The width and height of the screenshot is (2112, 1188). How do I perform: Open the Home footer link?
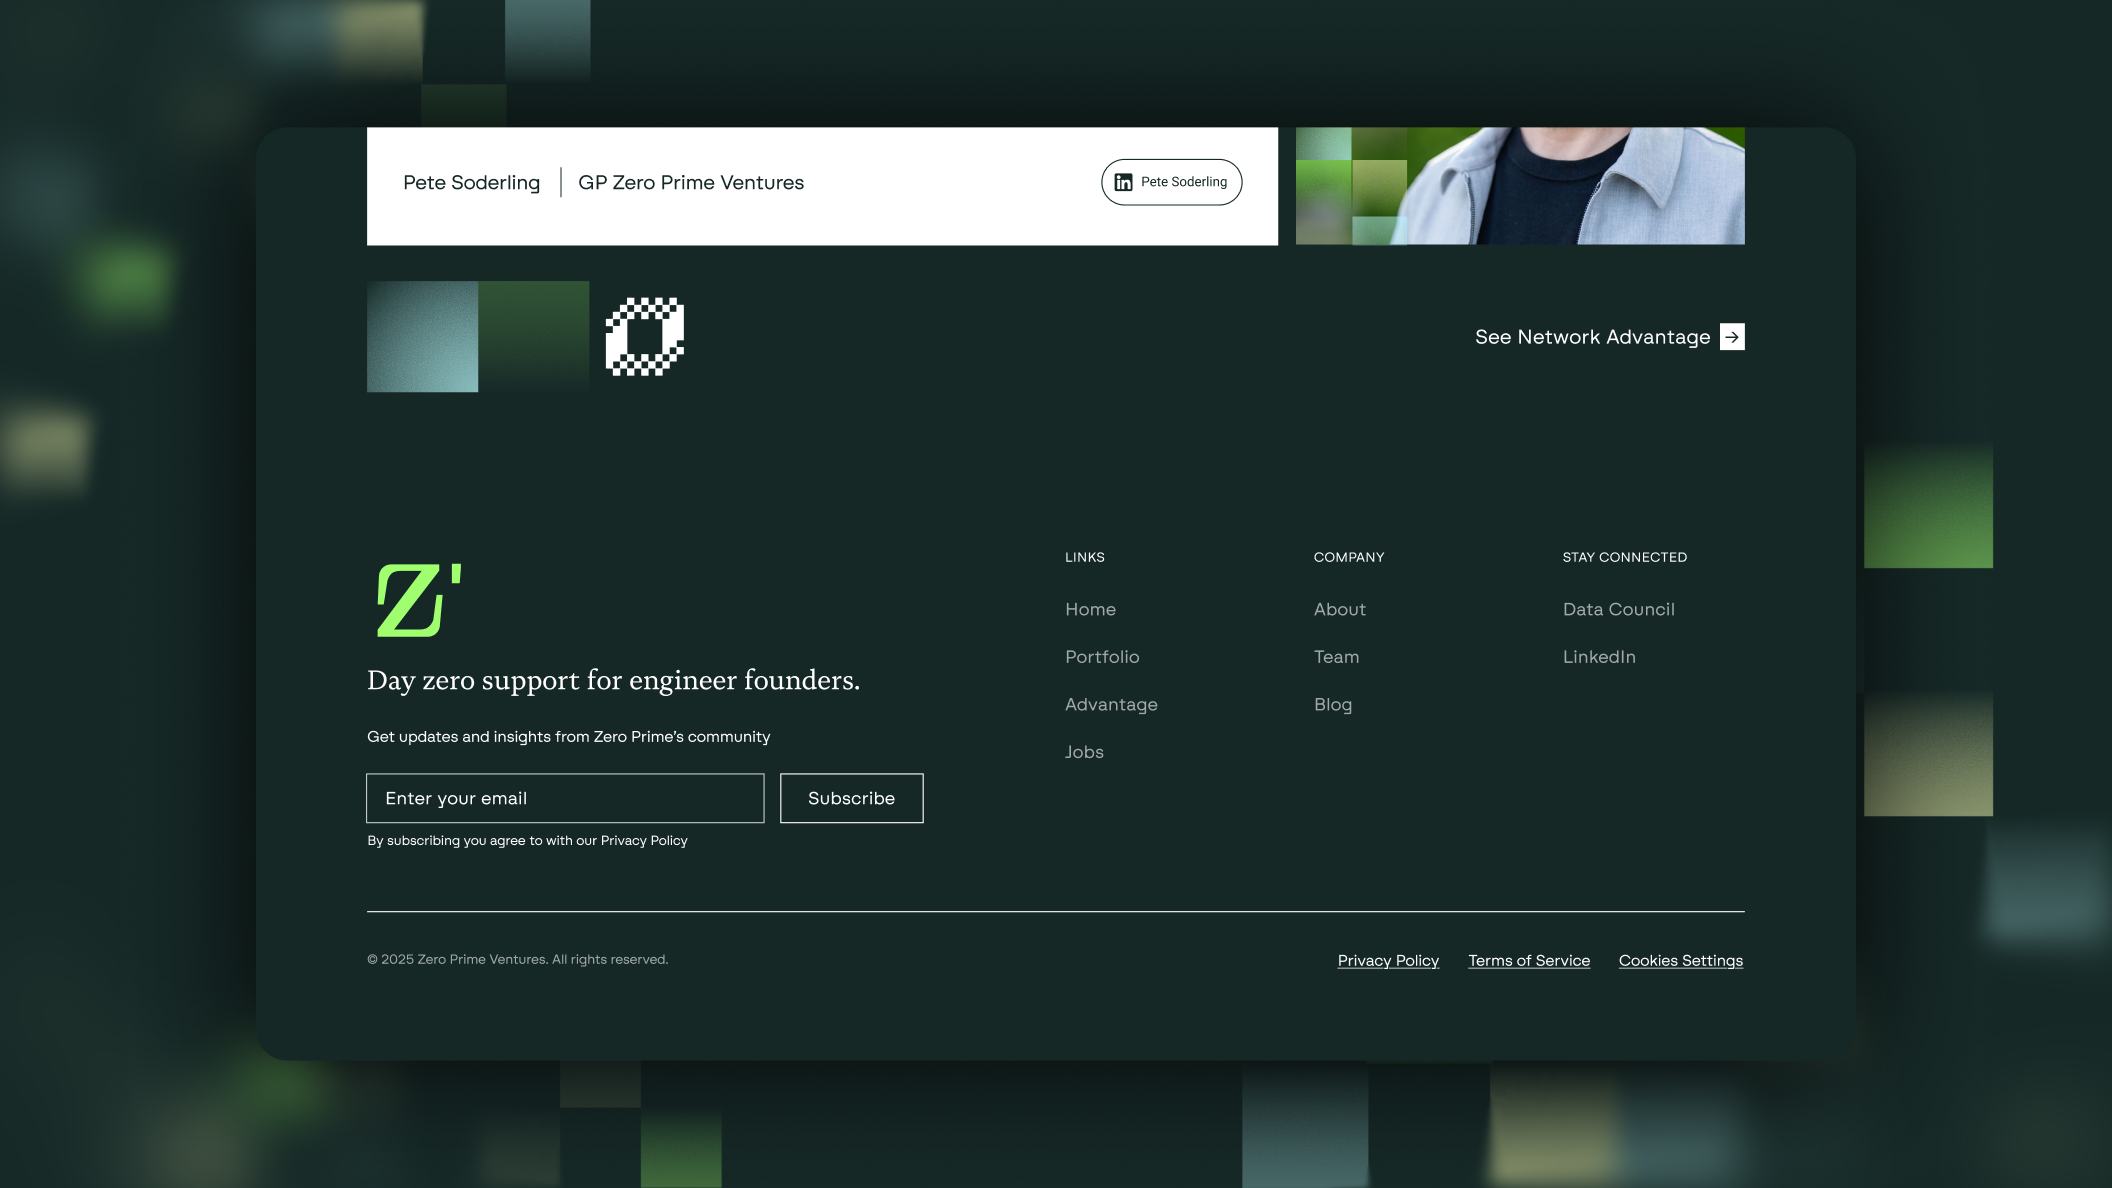coord(1090,609)
